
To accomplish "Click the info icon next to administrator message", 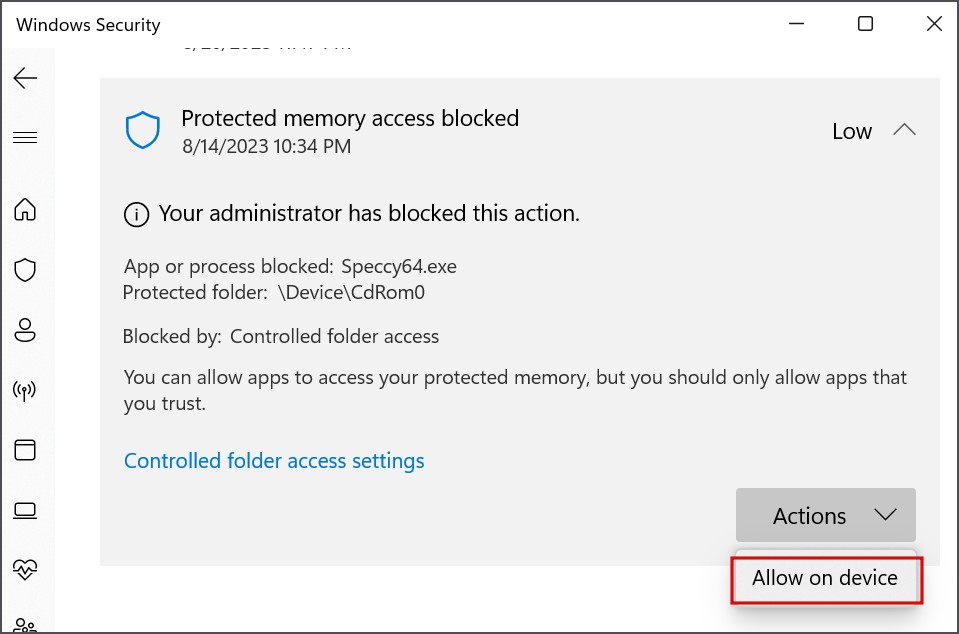I will [x=136, y=215].
